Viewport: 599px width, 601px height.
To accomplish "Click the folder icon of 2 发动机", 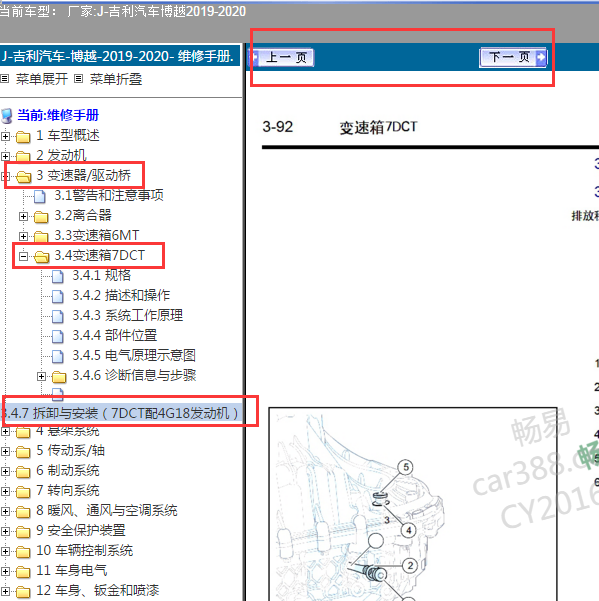I will click(x=23, y=156).
